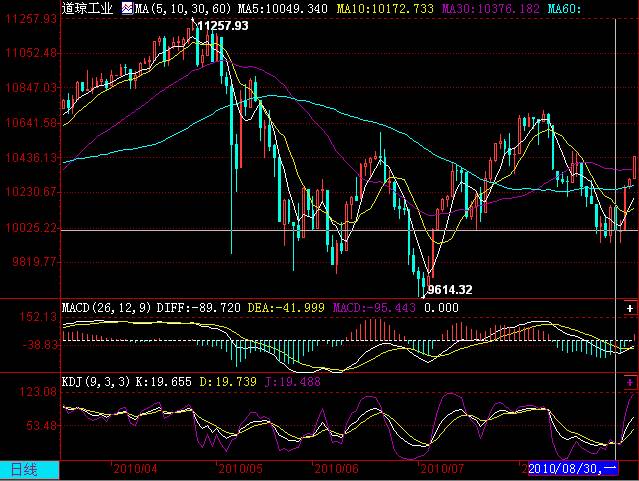
Task: Click the DIFF:-89.720 value
Action: point(199,307)
